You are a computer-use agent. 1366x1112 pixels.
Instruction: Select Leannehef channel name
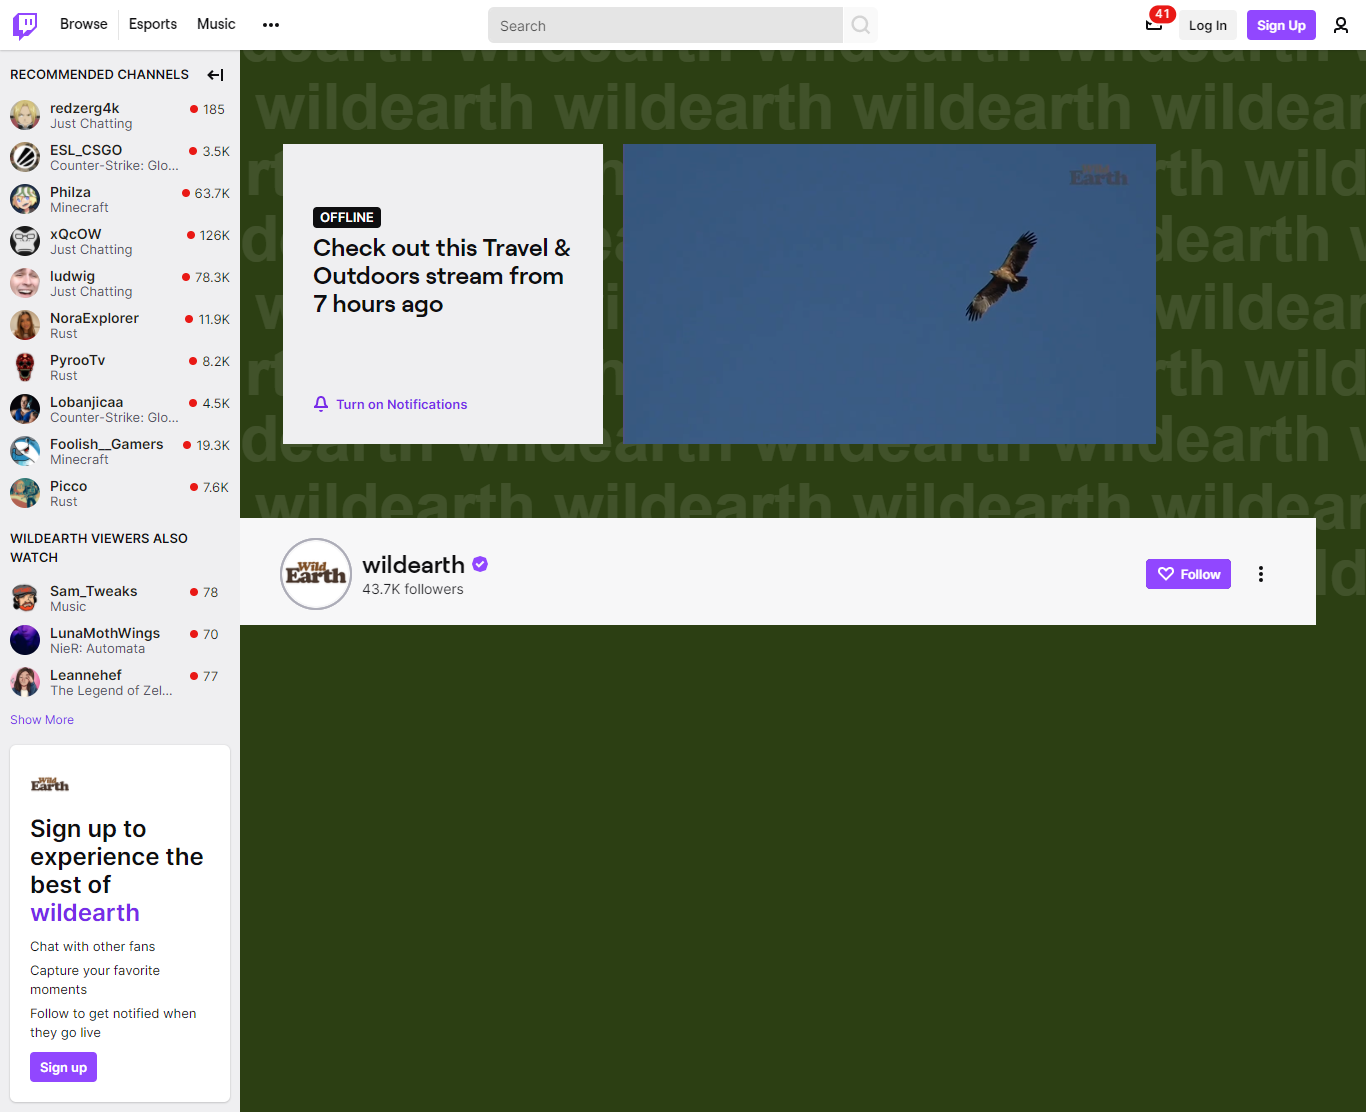86,675
